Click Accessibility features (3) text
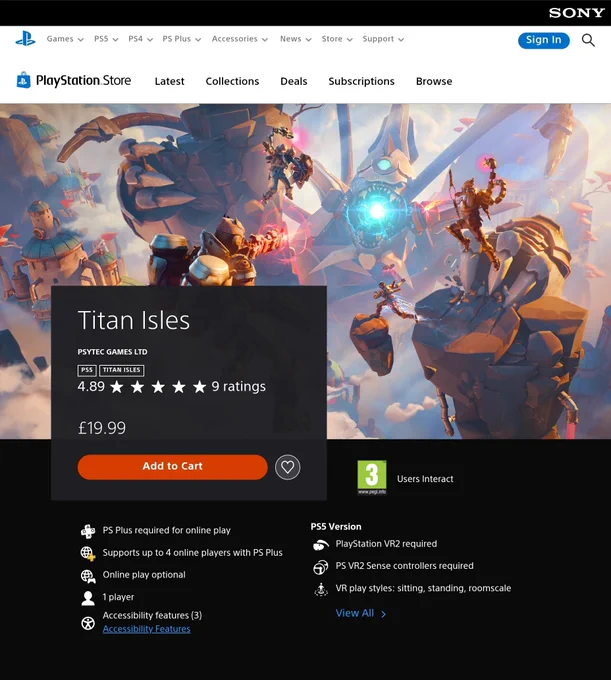Image resolution: width=611 pixels, height=680 pixels. coord(152,615)
